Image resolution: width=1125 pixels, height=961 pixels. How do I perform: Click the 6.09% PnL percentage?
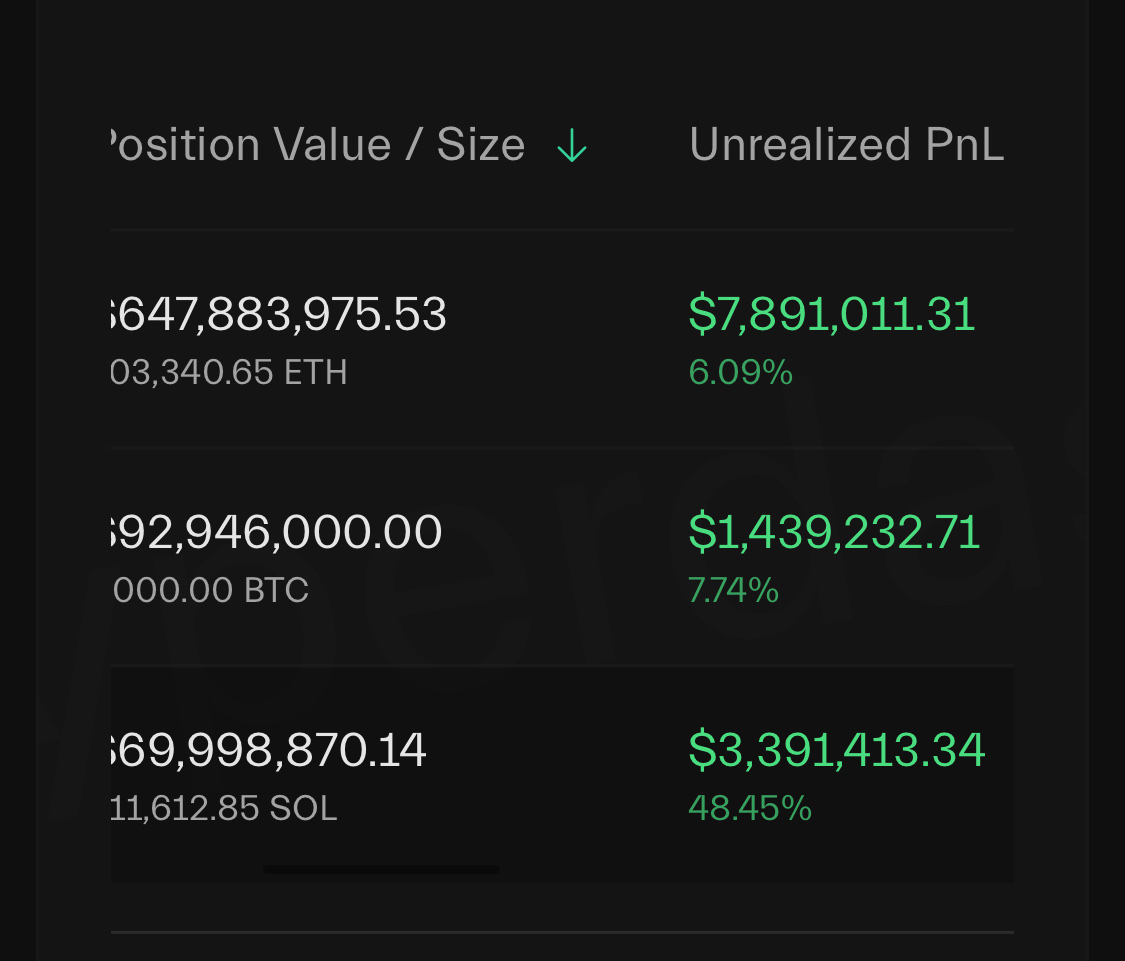741,373
